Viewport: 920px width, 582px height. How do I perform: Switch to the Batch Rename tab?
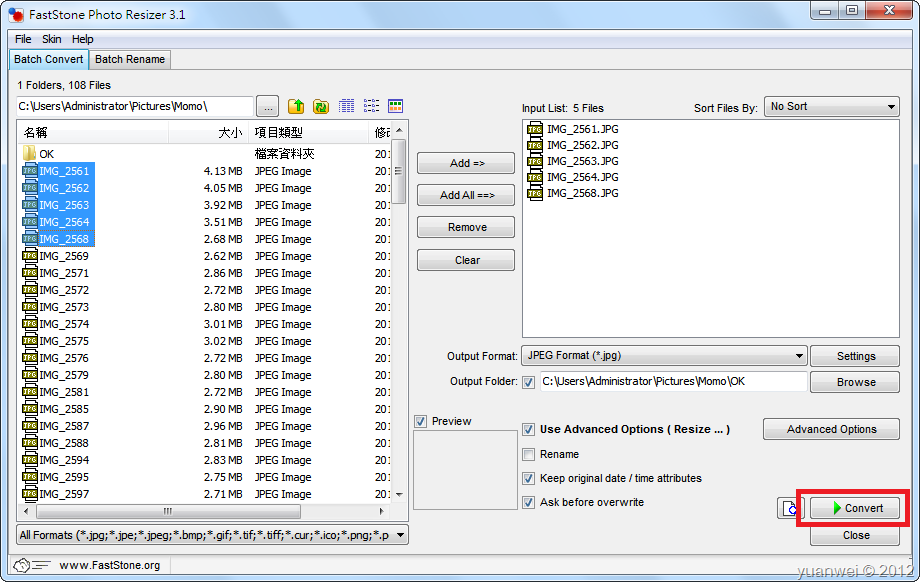pos(129,59)
